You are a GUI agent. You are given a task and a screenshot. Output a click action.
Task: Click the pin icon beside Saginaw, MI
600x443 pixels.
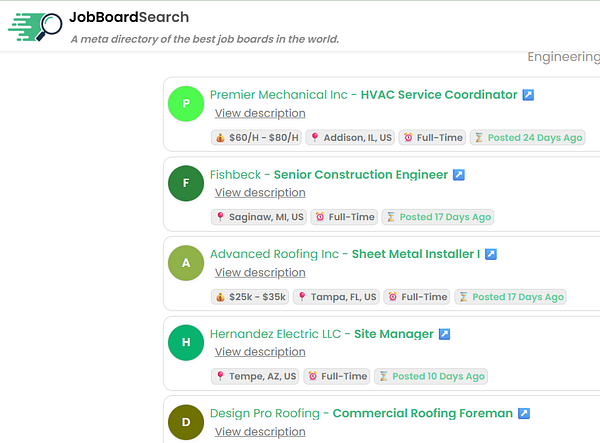point(220,217)
